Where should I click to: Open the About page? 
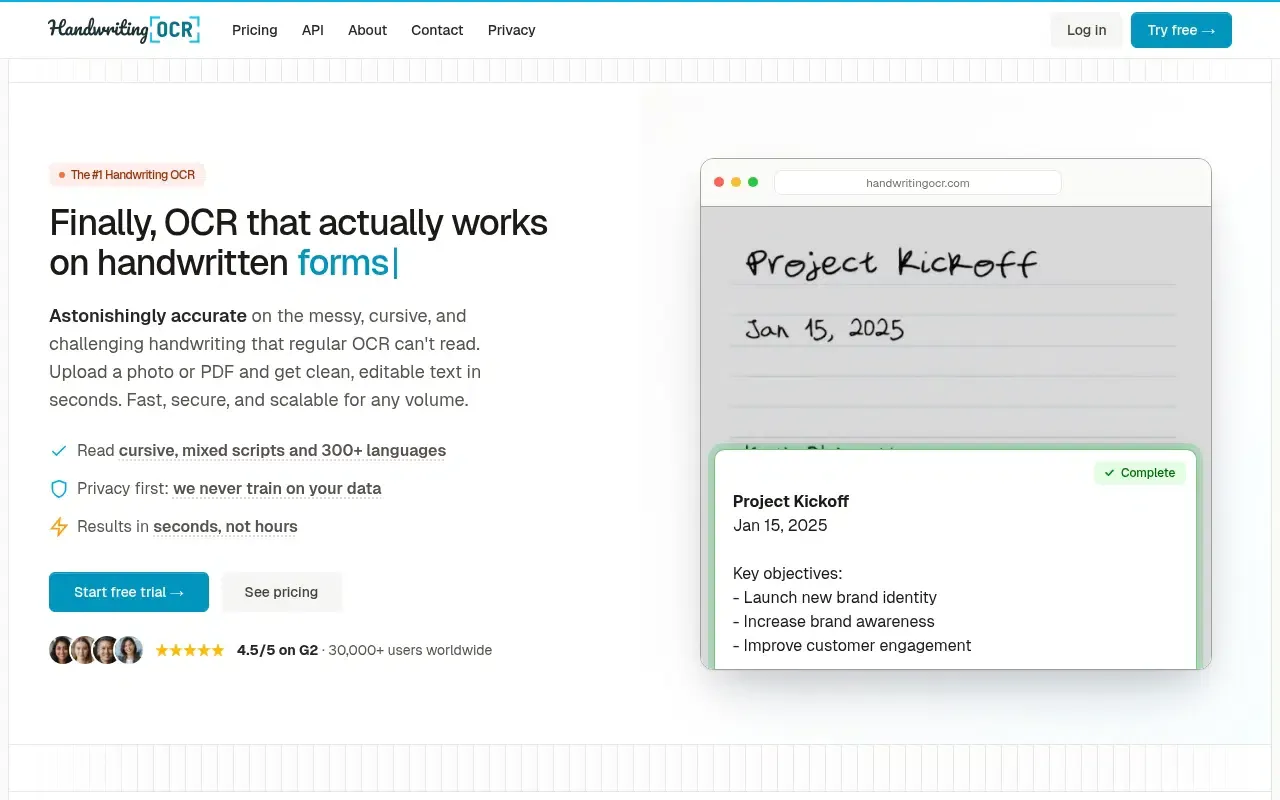pos(367,30)
